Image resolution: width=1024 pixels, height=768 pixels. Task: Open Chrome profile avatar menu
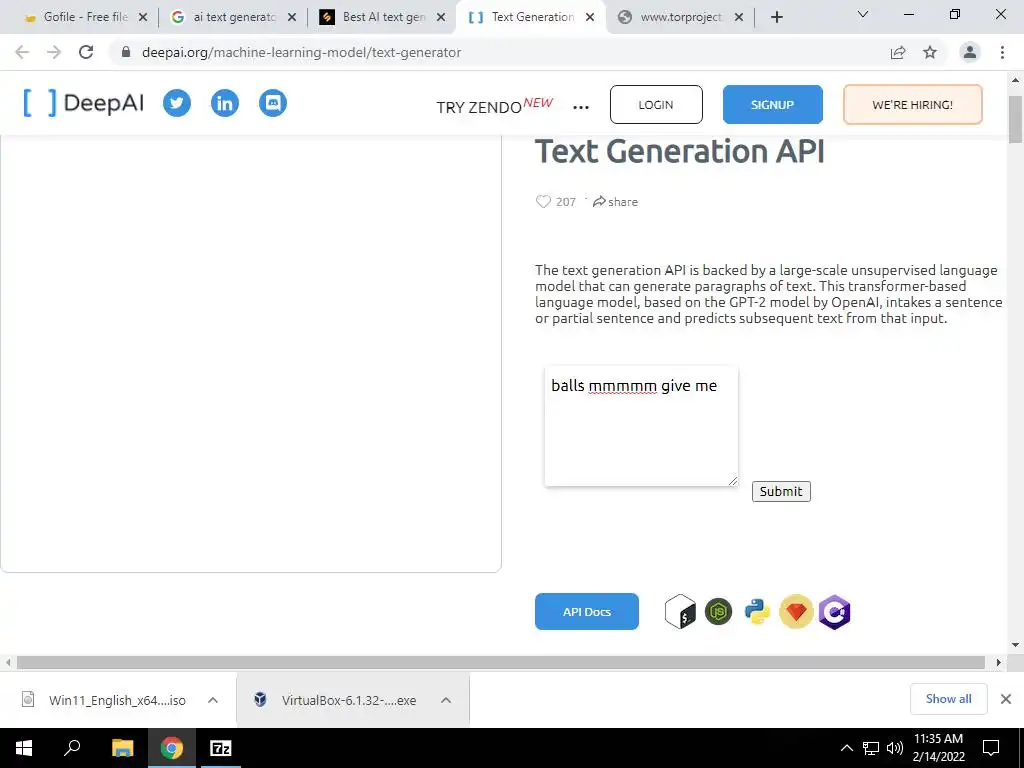click(970, 52)
